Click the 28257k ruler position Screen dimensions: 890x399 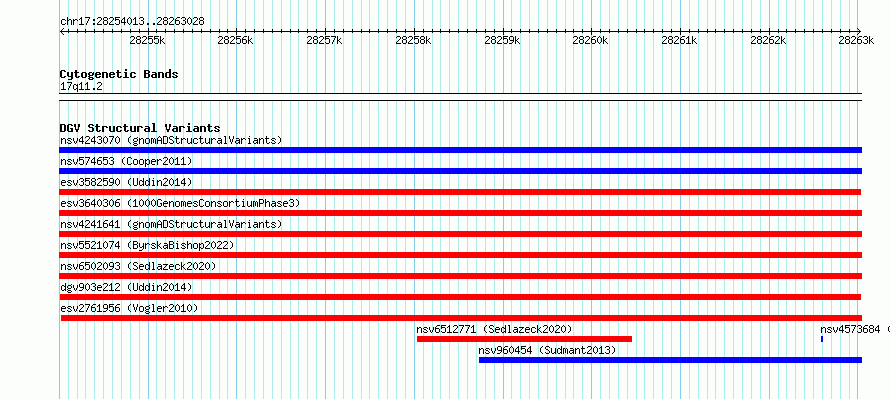tap(324, 40)
